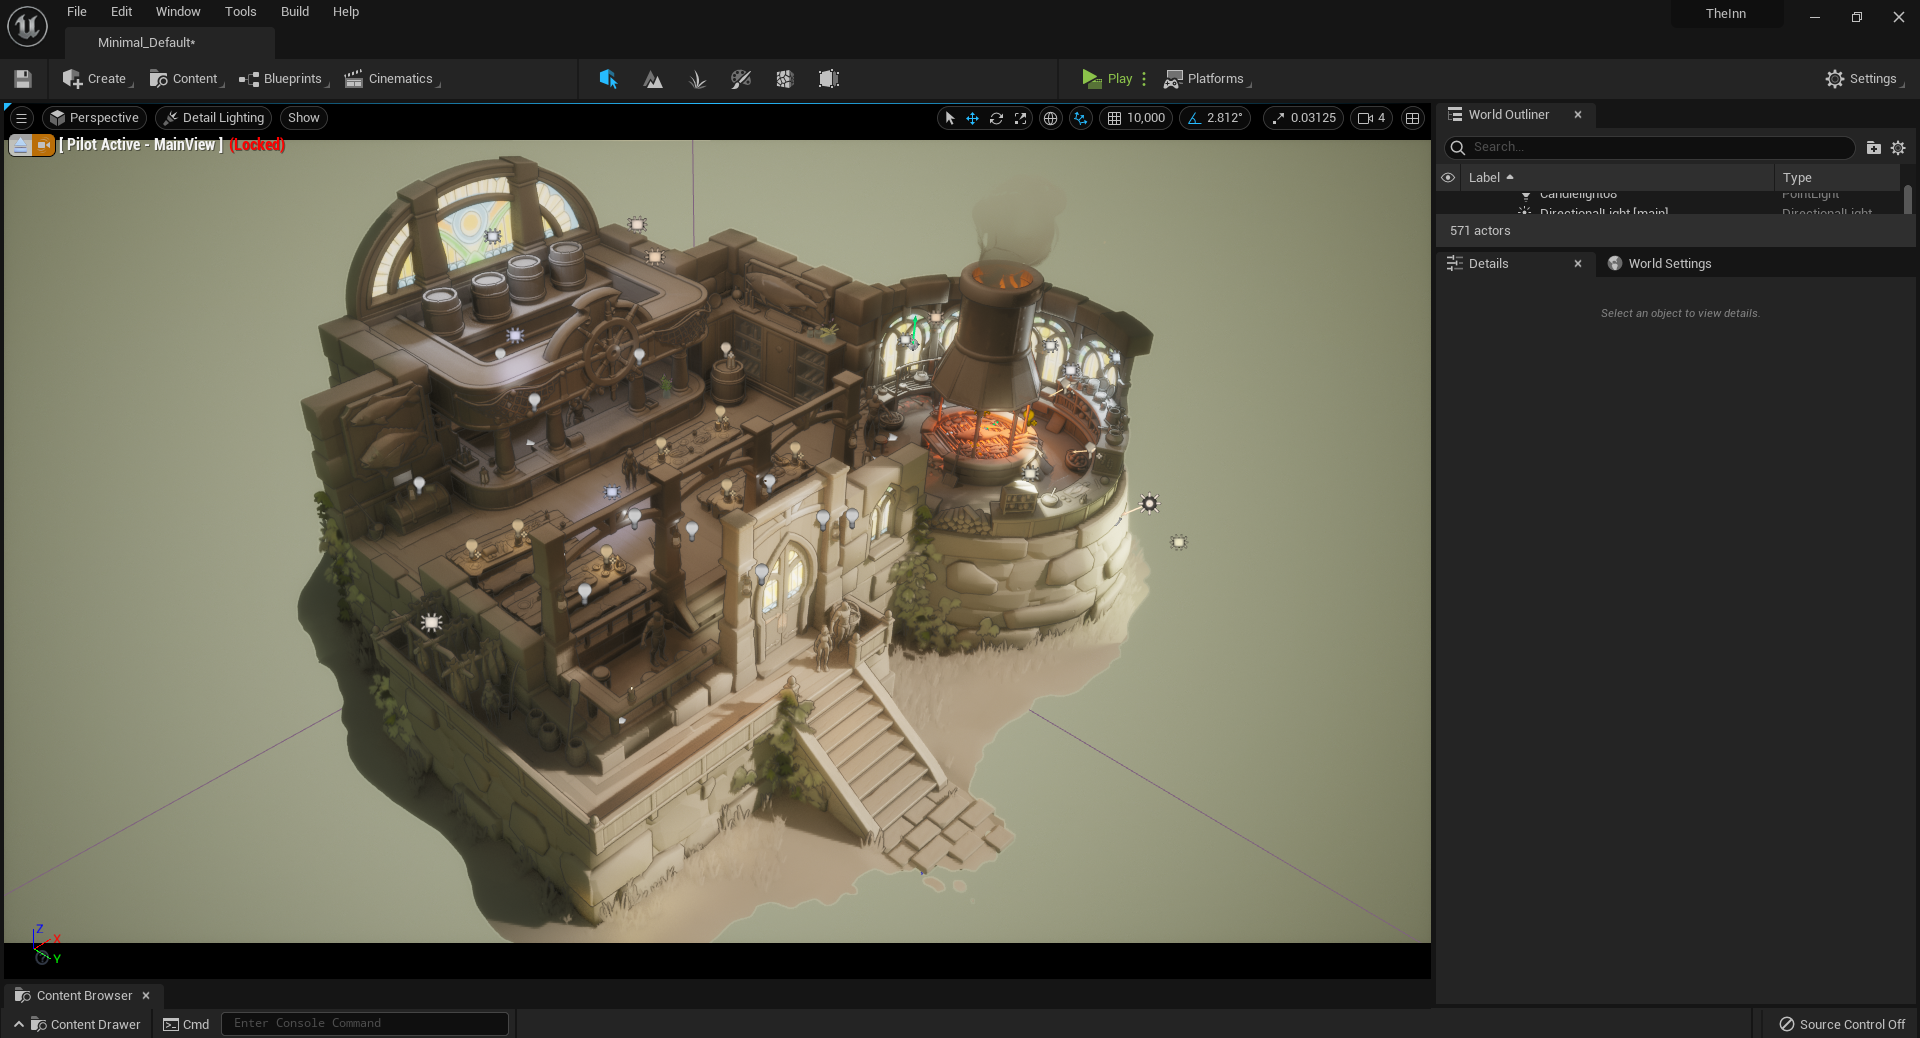
Task: Select the Fracture mode icon
Action: [785, 79]
